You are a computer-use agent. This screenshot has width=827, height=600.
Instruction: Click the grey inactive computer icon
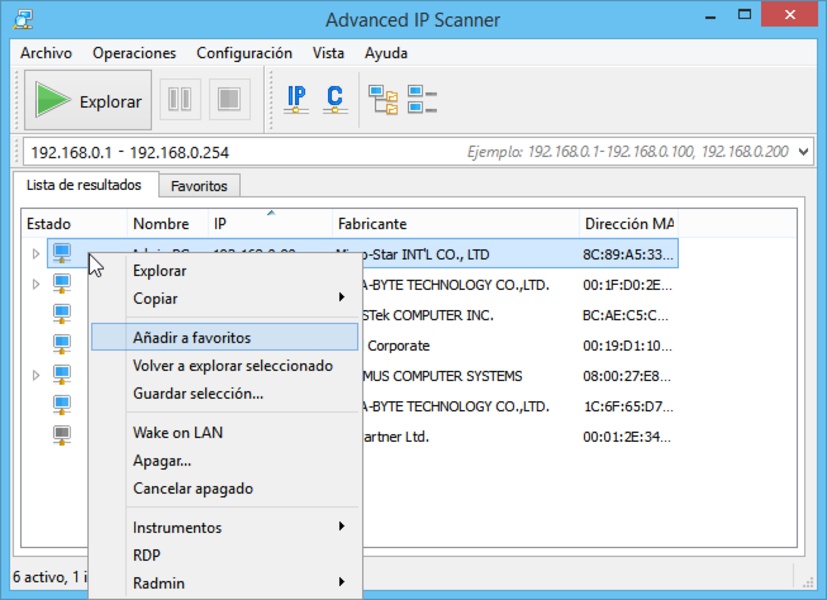(62, 435)
